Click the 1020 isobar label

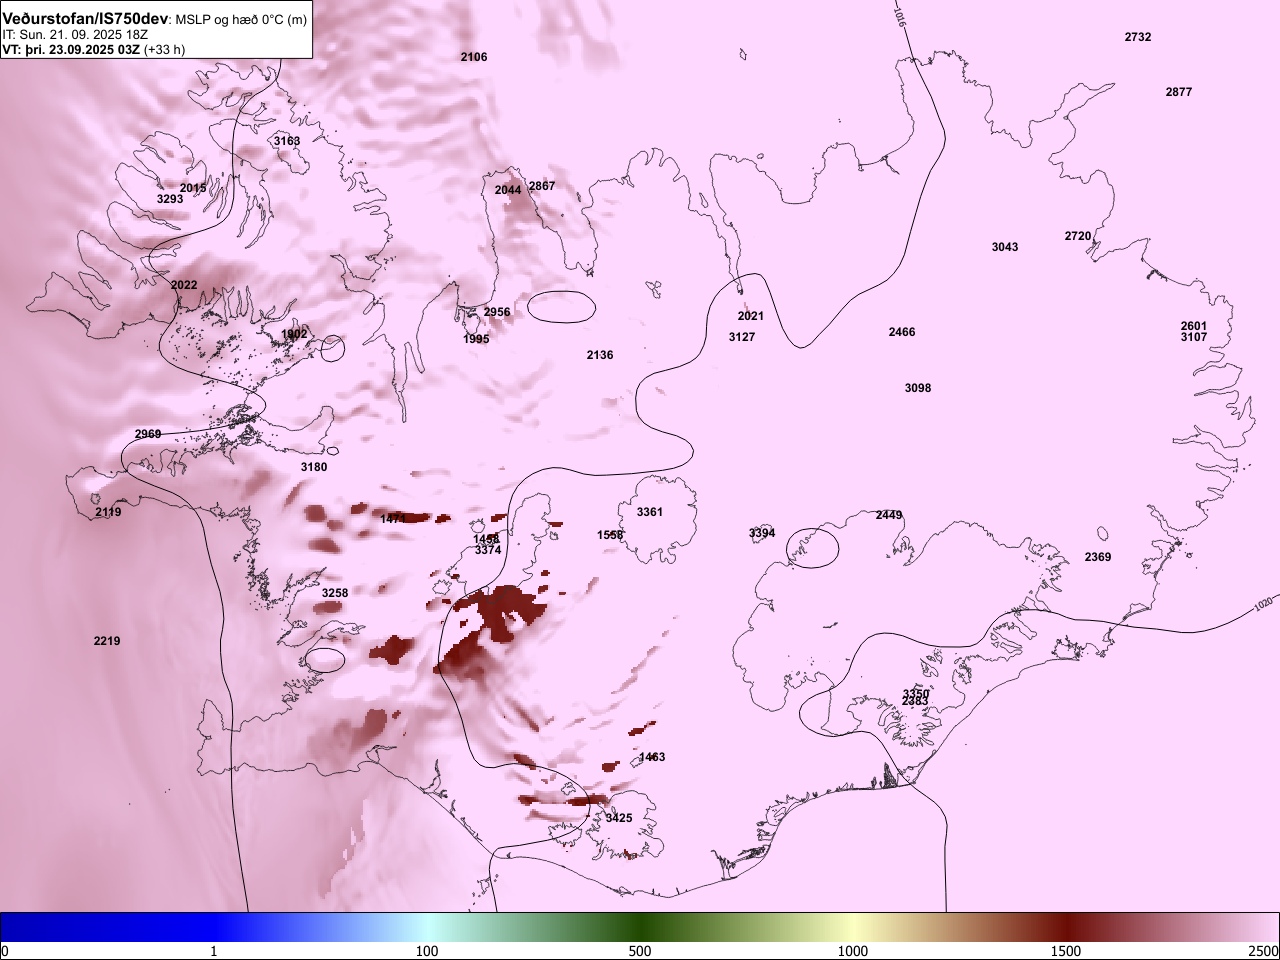pyautogui.click(x=1265, y=604)
